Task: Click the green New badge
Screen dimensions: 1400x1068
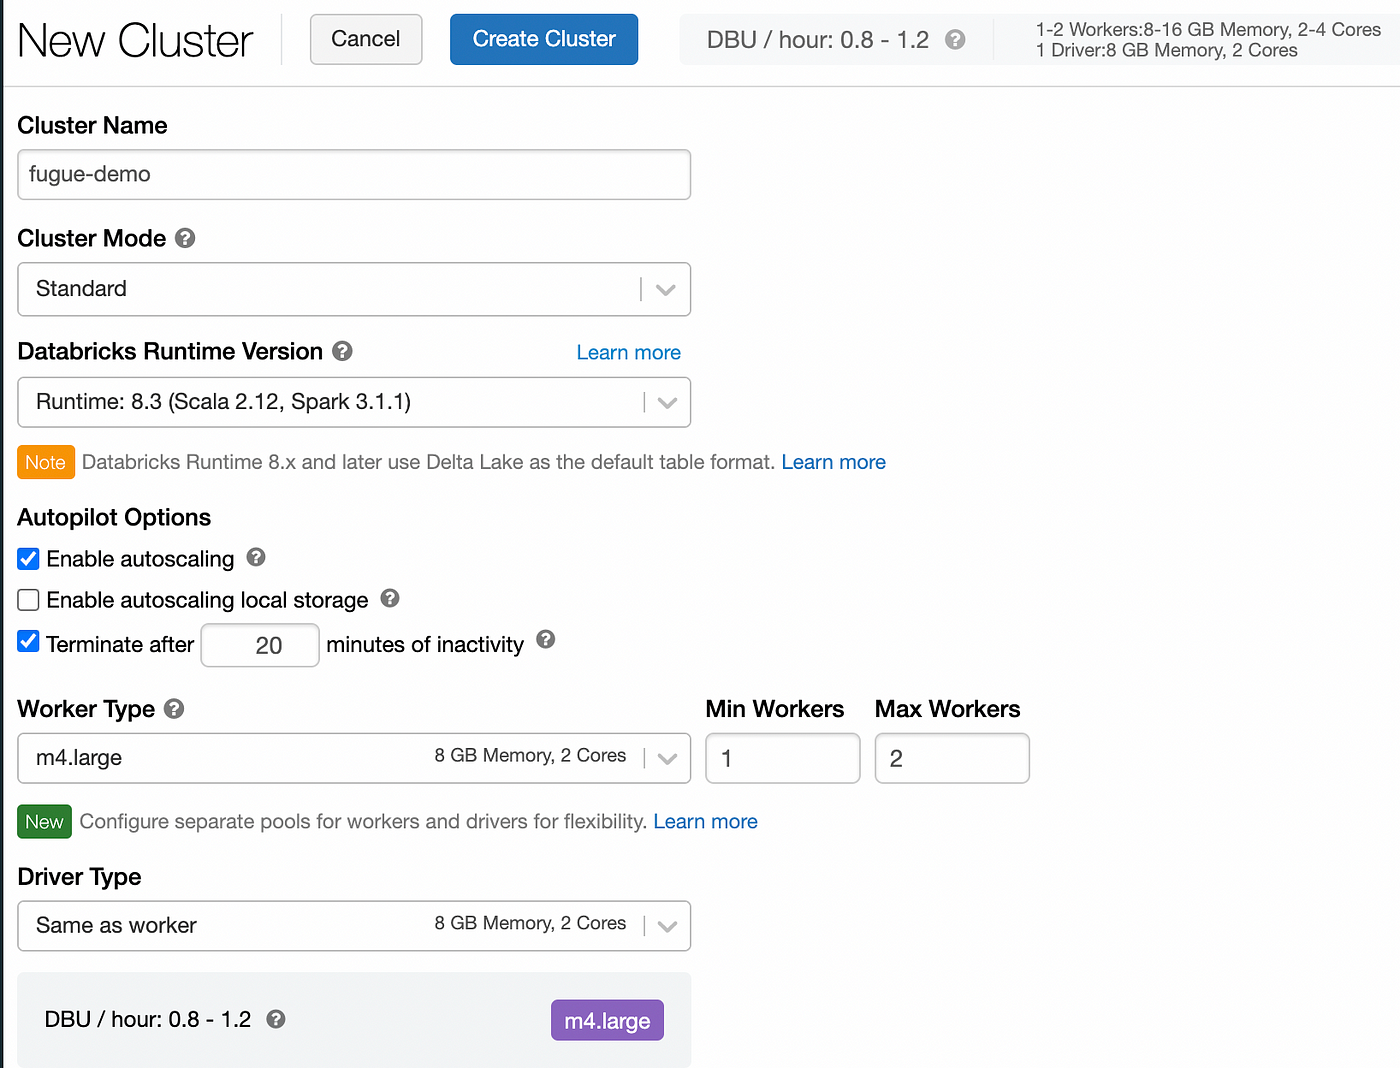Action: coord(45,822)
